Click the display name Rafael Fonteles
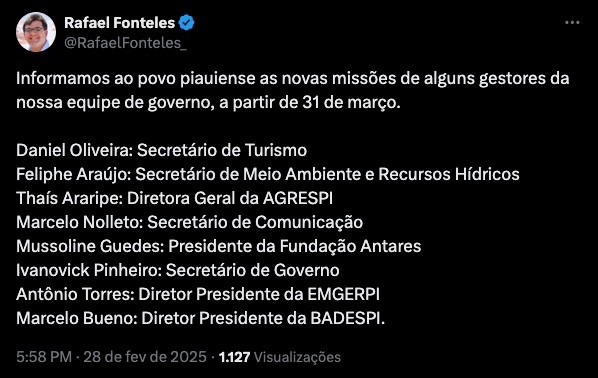This screenshot has width=598, height=378. pos(119,23)
